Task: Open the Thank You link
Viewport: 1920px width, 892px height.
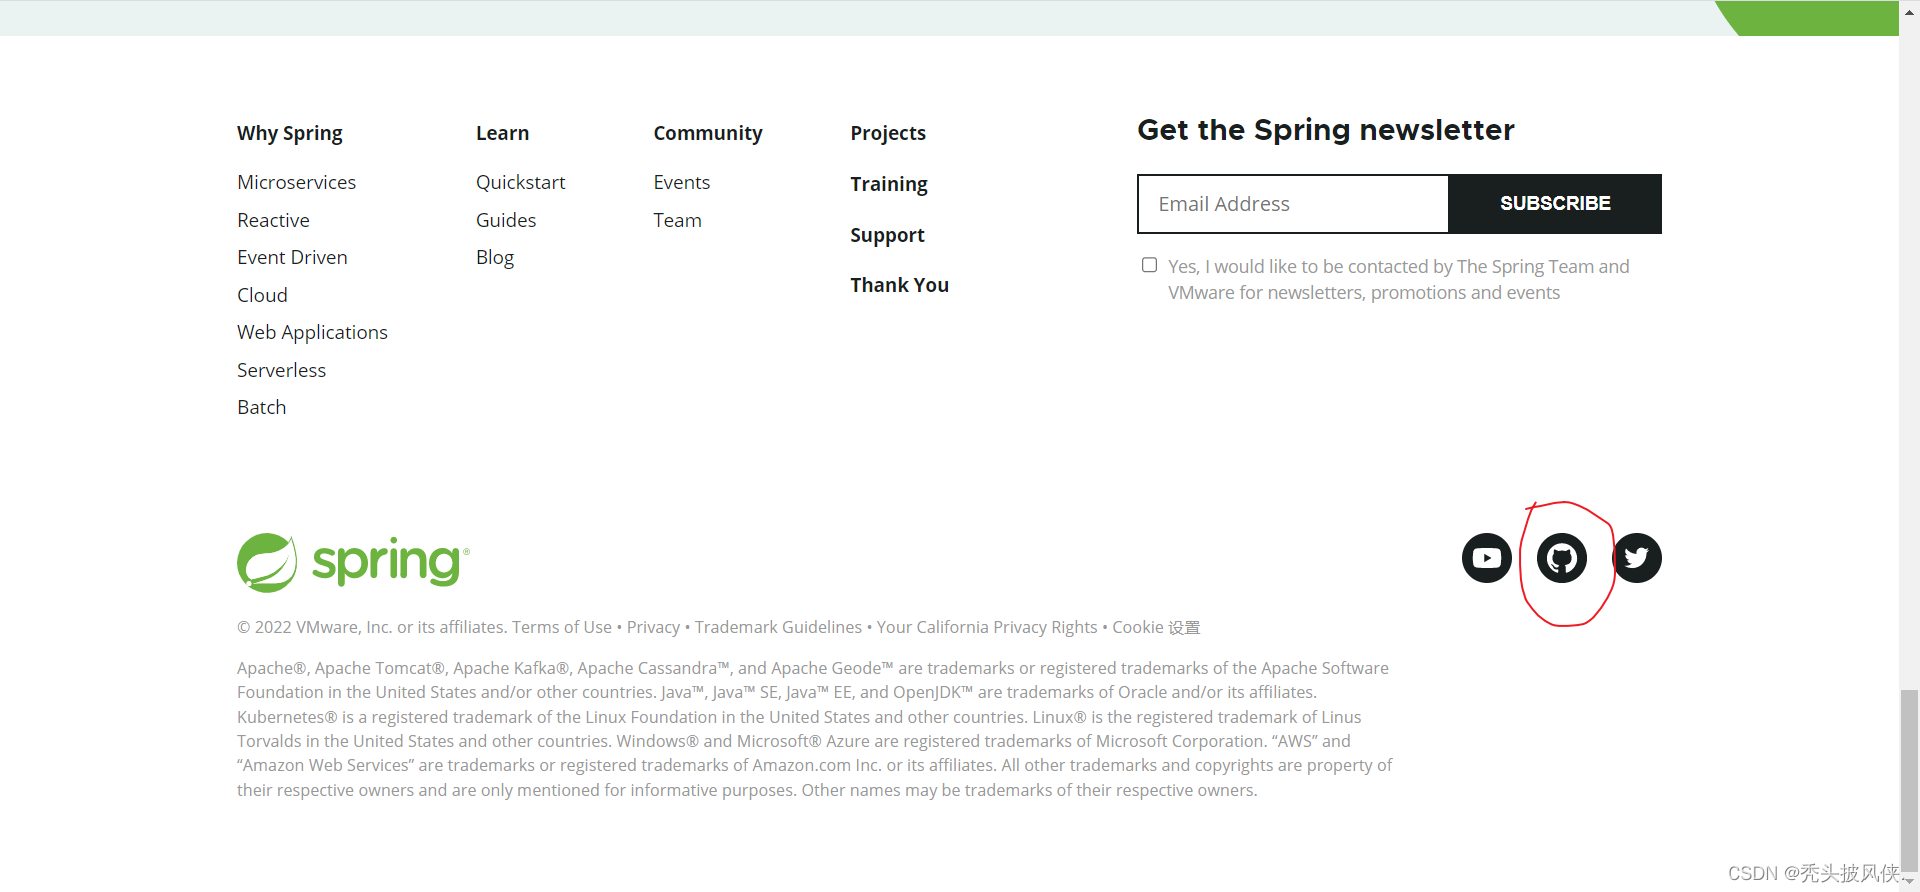Action: (900, 285)
